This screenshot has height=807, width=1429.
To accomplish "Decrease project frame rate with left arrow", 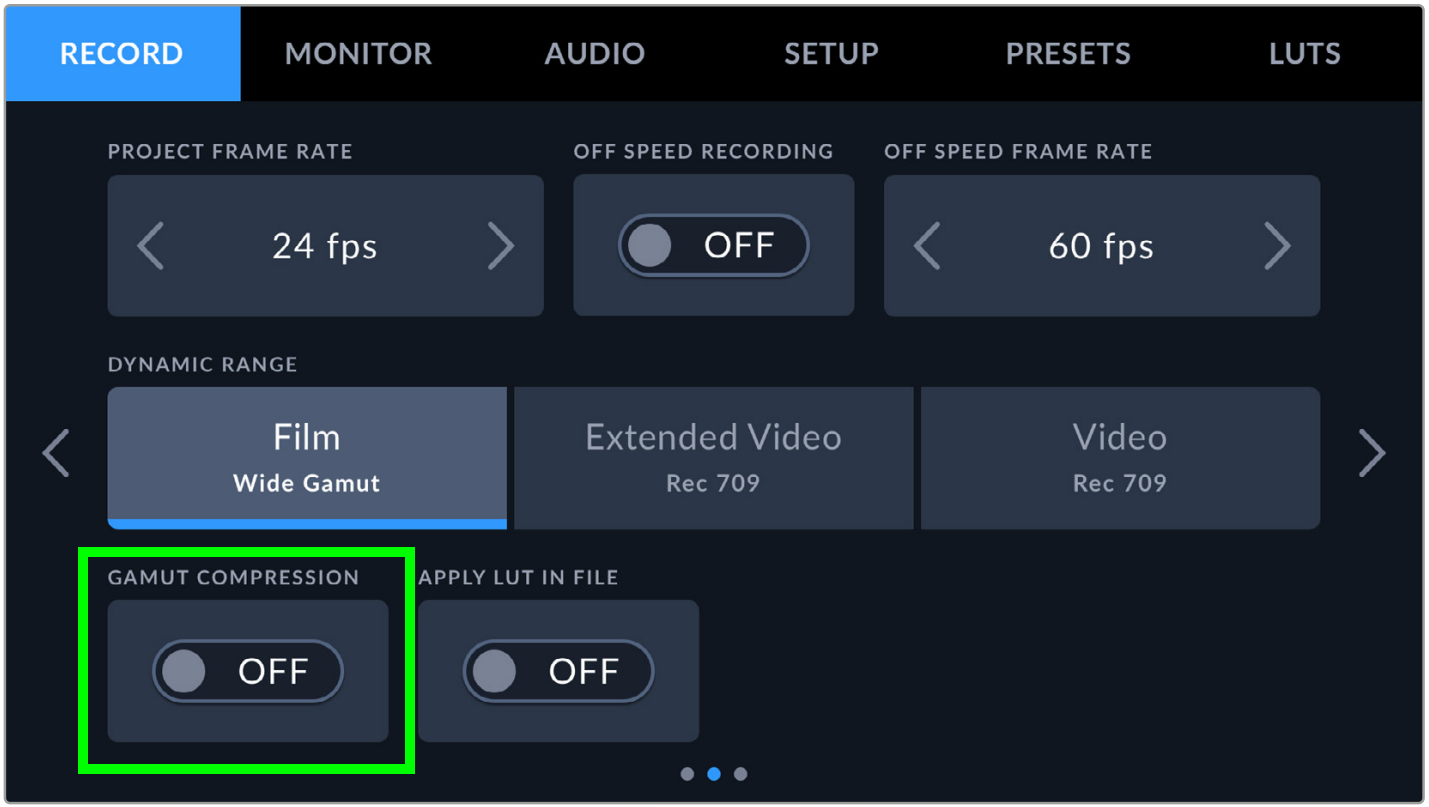I will (151, 246).
